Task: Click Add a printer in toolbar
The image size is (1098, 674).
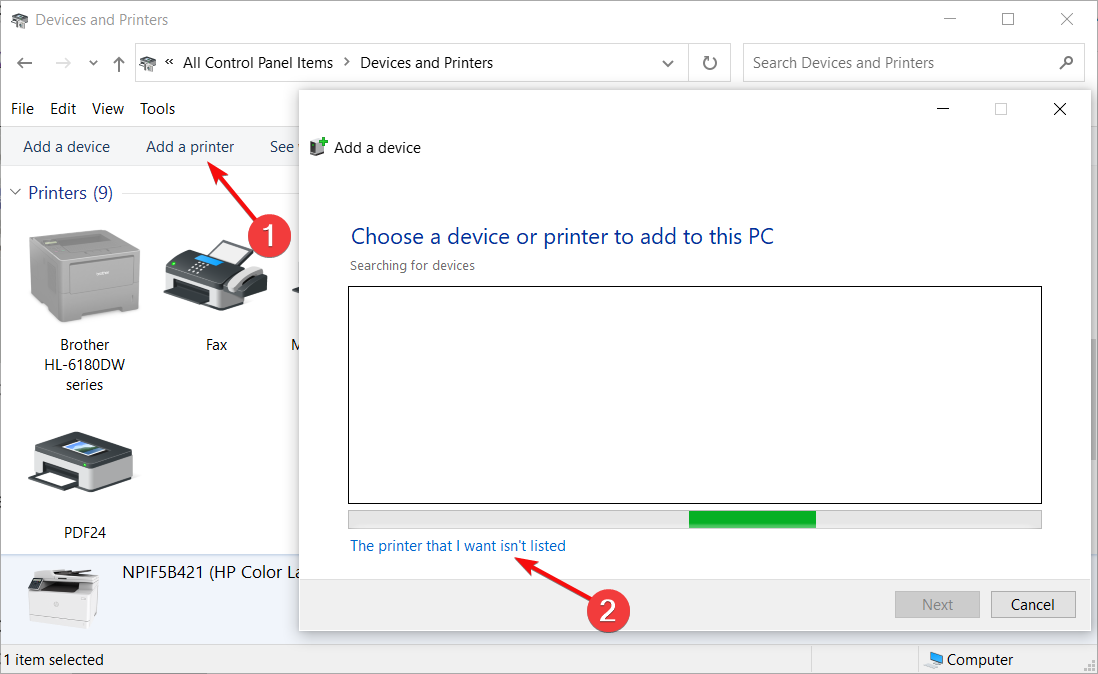Action: pos(190,147)
